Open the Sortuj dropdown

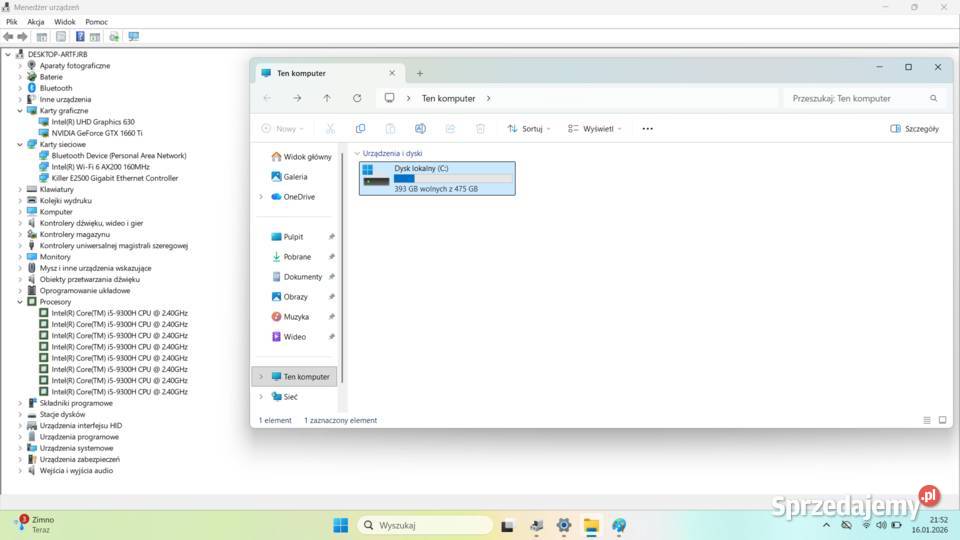529,129
